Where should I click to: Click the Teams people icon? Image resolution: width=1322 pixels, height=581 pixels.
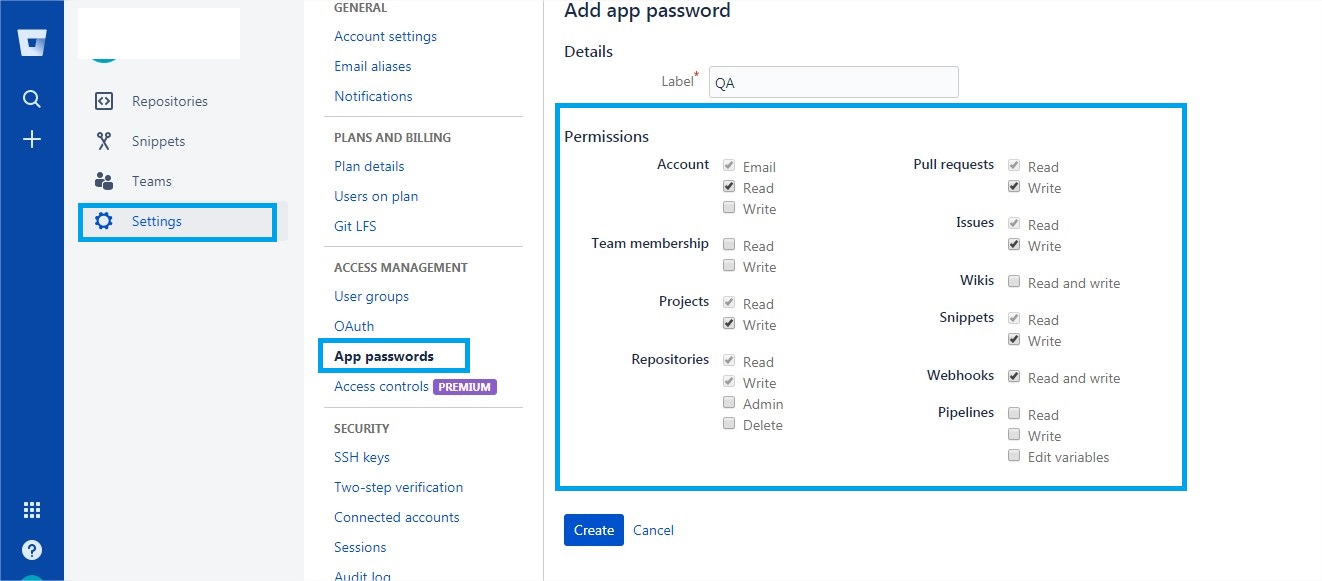click(104, 181)
